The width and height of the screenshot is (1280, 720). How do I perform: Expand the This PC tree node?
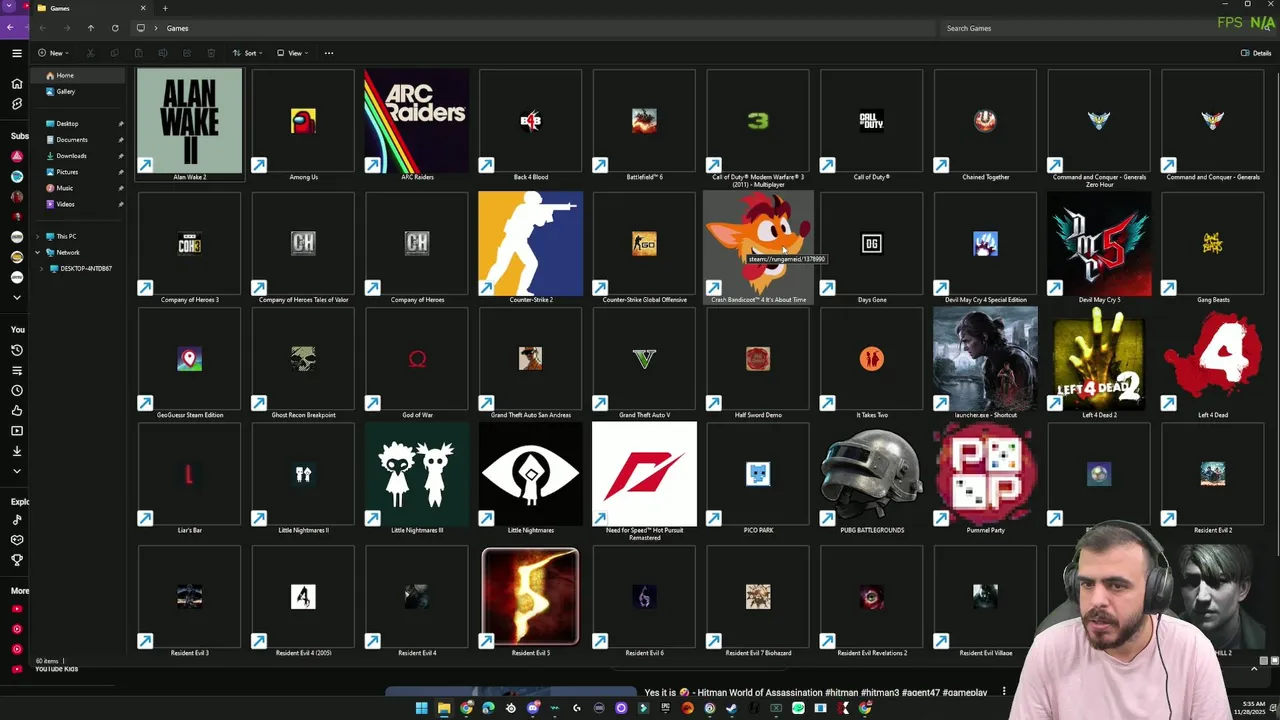pos(38,236)
